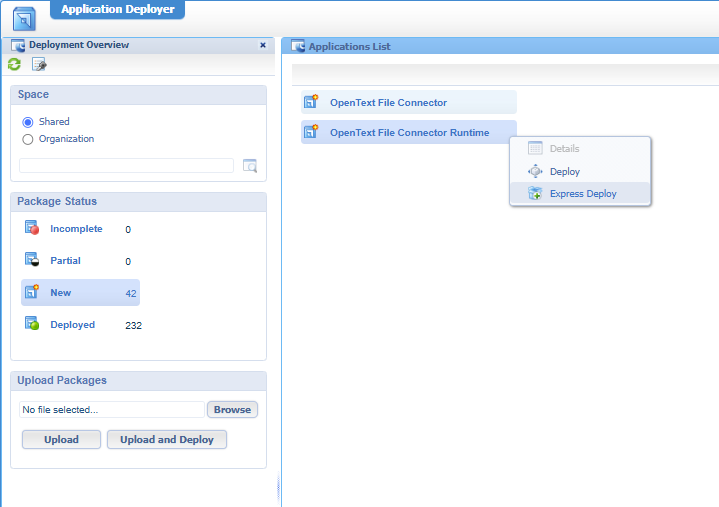The width and height of the screenshot is (719, 507).
Task: Click the Incomplete package status icon
Action: (31, 229)
